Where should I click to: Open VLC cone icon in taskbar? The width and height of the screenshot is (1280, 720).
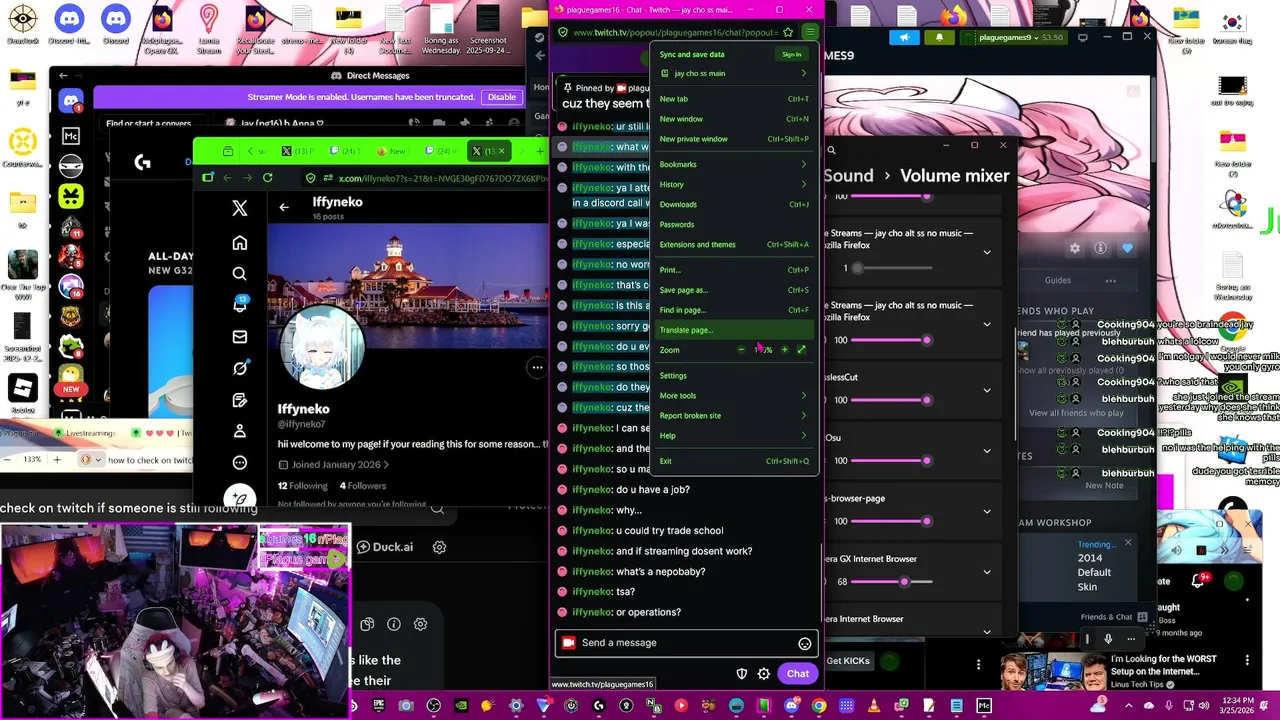(x=874, y=706)
